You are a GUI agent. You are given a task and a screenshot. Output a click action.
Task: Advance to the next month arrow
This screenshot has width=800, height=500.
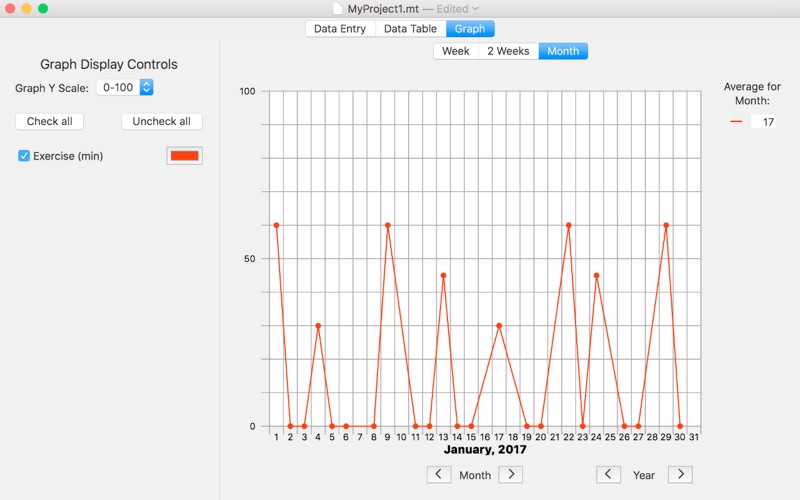tap(511, 474)
